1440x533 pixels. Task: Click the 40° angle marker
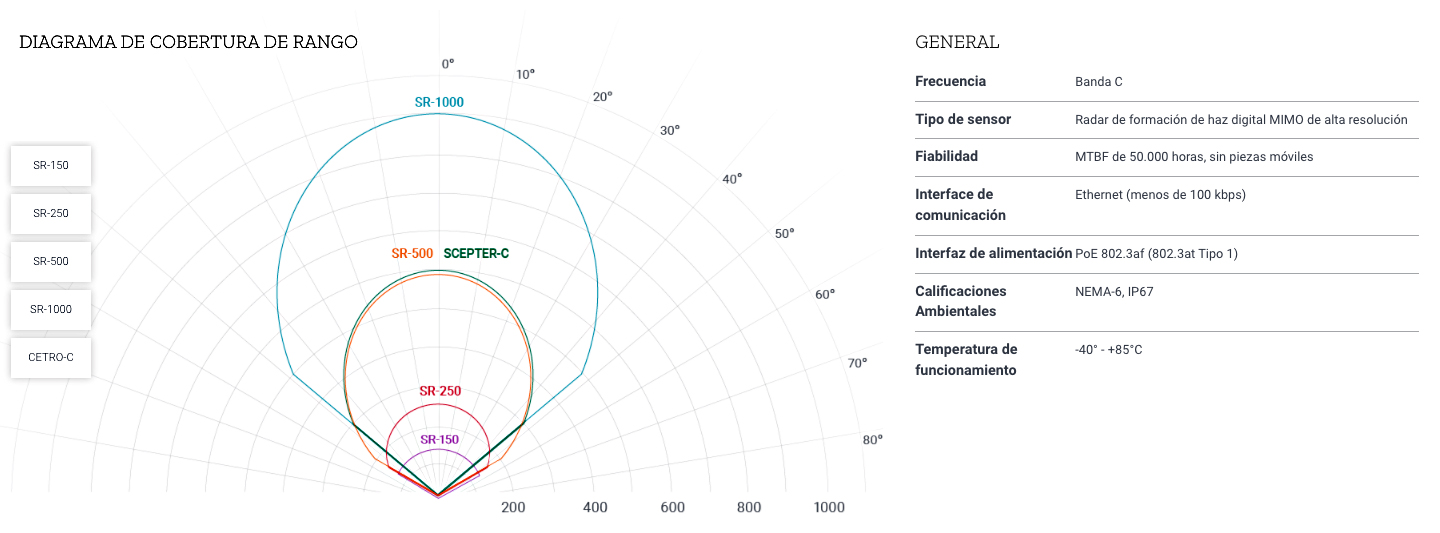(732, 179)
